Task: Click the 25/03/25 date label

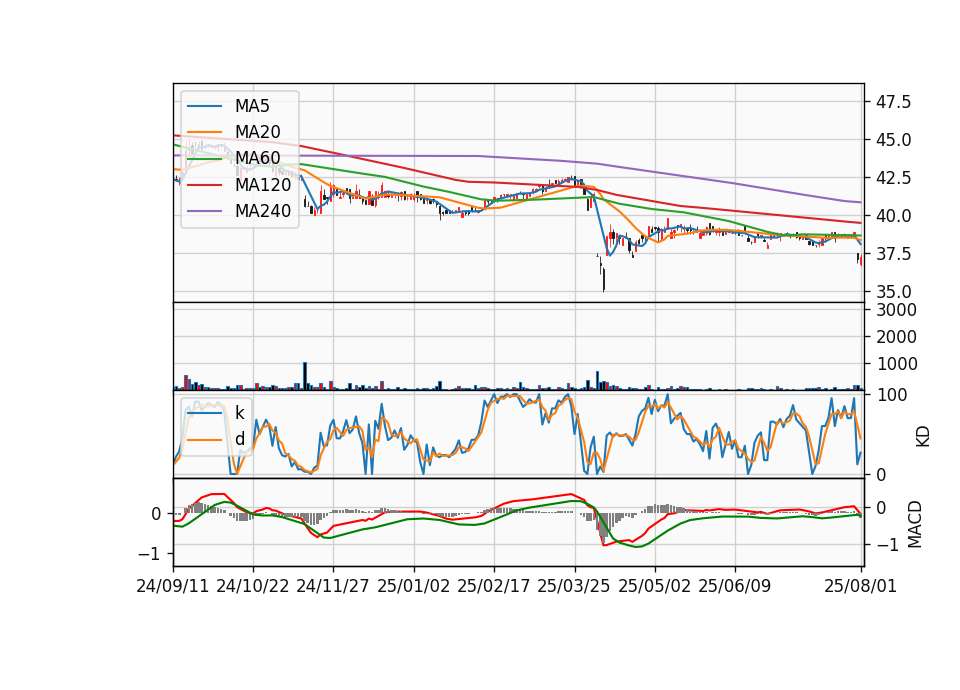Action: [x=574, y=586]
